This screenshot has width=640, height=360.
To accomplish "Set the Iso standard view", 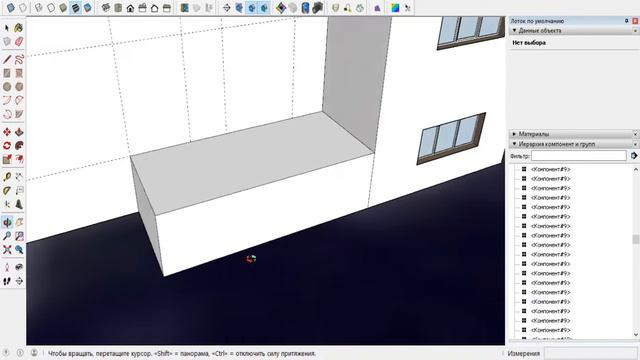I will point(106,7).
